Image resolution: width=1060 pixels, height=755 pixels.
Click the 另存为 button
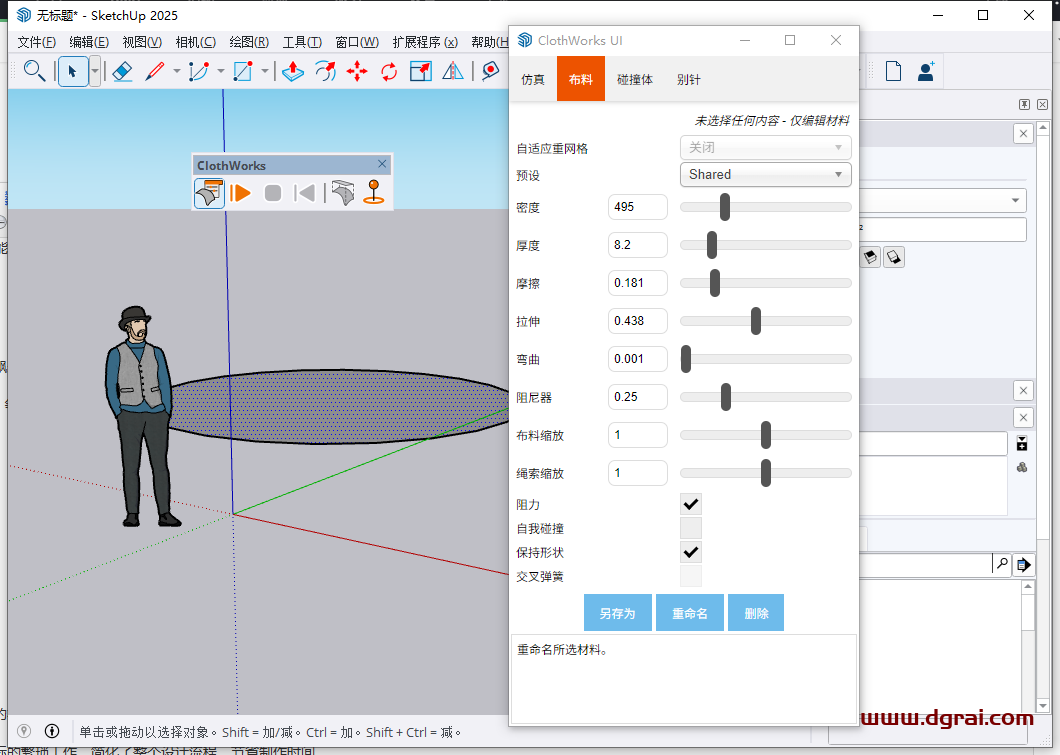pos(618,613)
